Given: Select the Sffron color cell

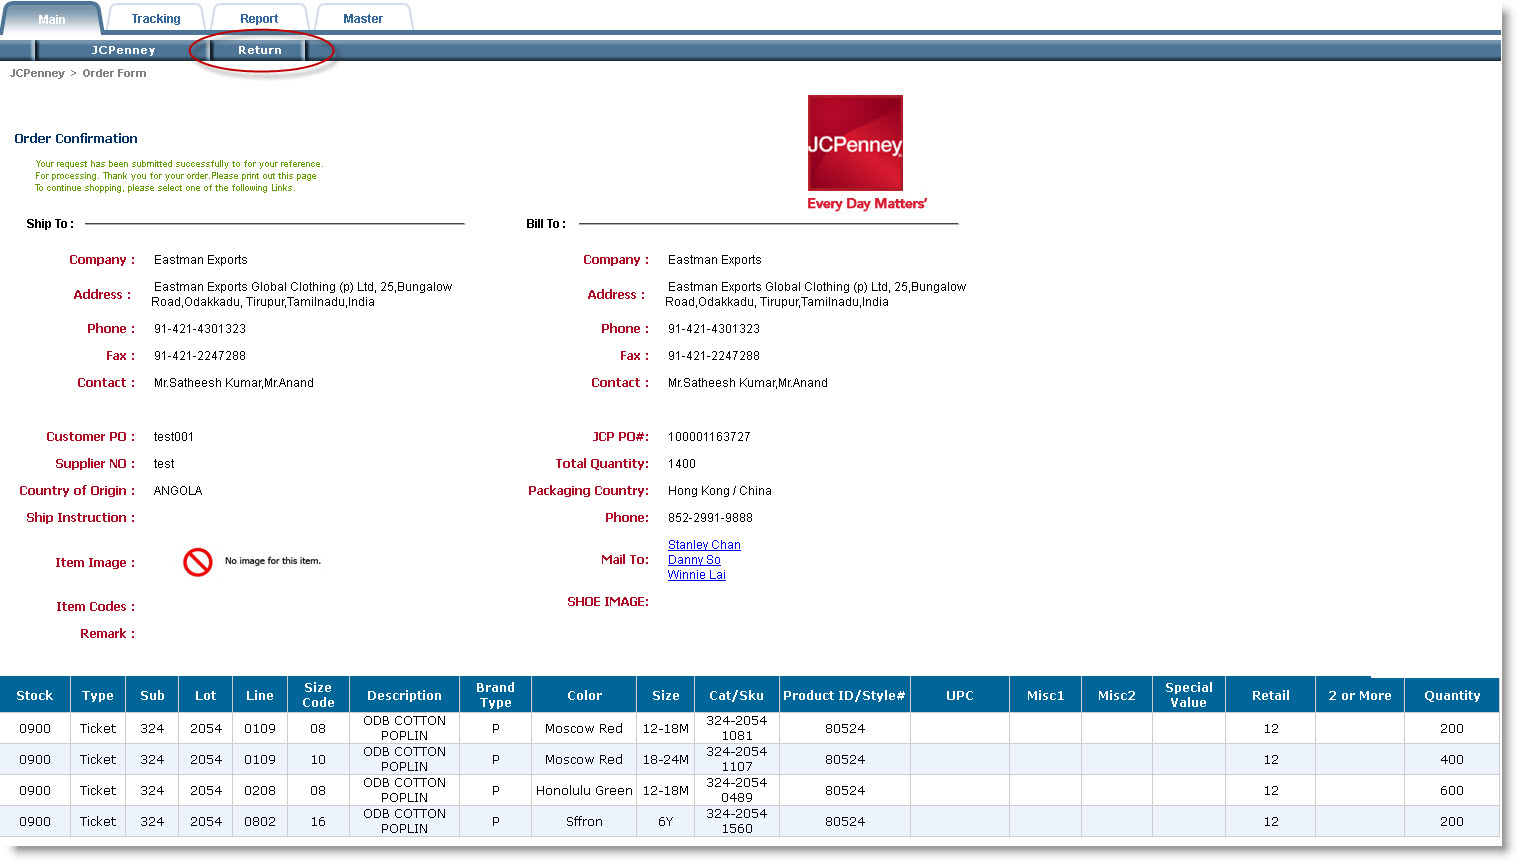Looking at the screenshot, I should tap(584, 822).
